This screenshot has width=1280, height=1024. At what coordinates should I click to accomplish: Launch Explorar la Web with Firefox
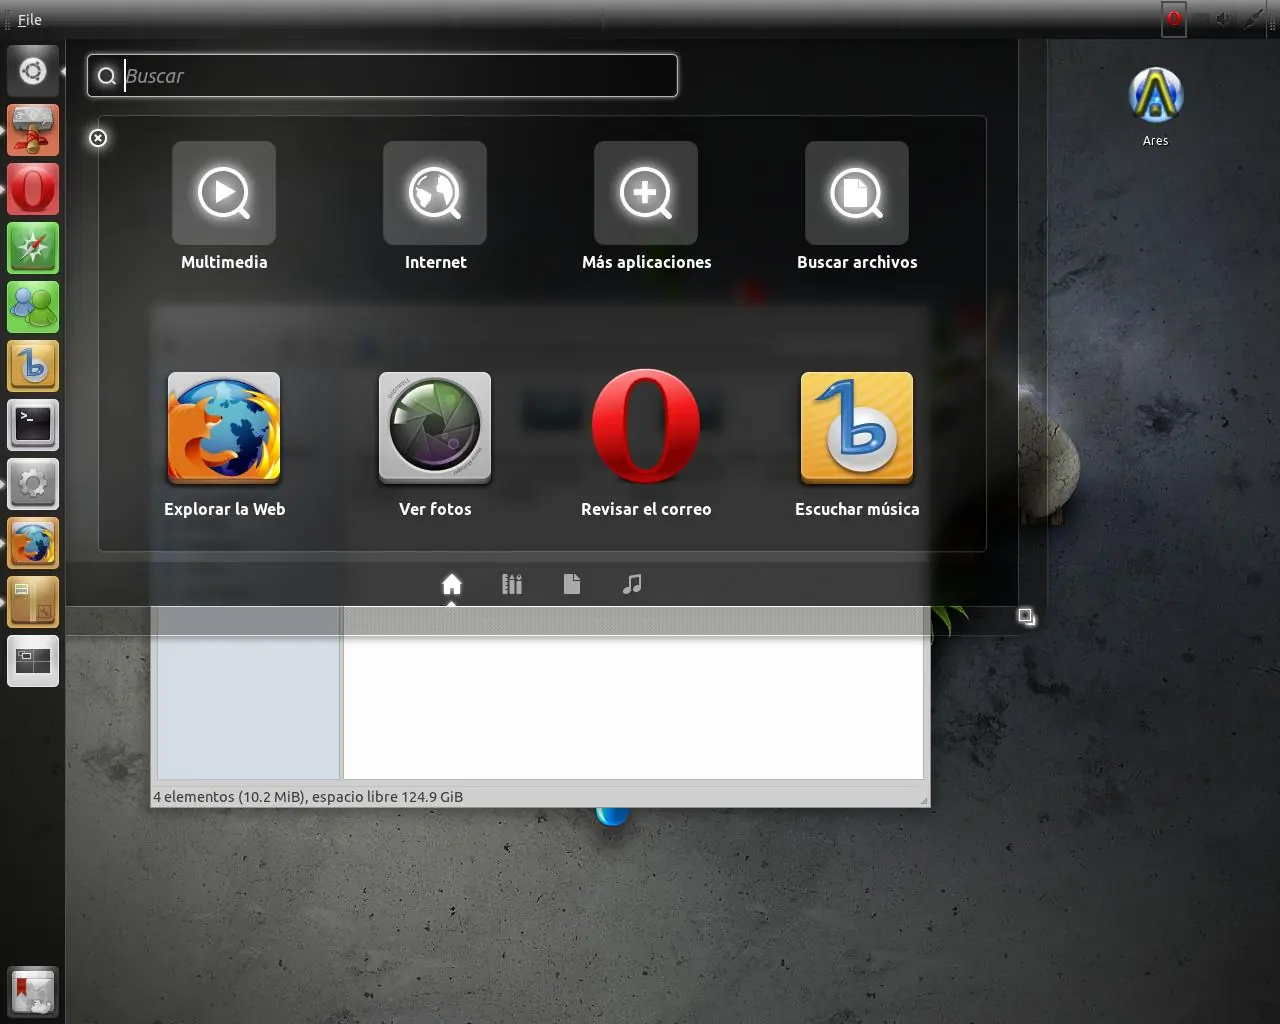point(224,428)
